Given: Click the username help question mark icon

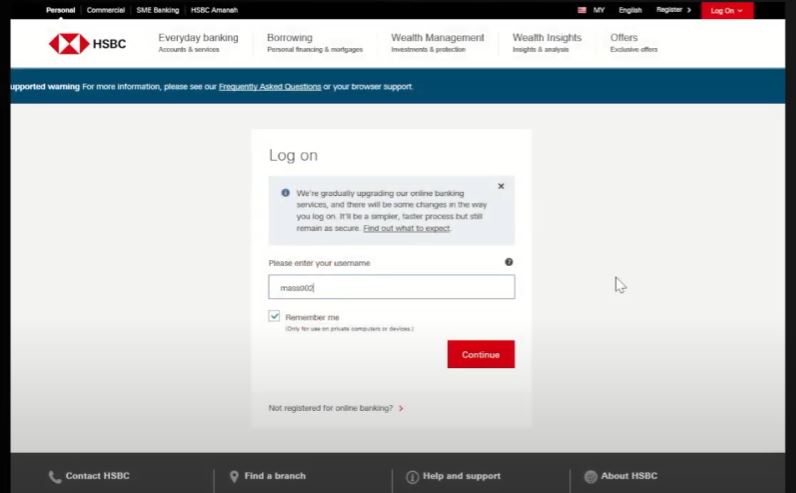Looking at the screenshot, I should [508, 262].
